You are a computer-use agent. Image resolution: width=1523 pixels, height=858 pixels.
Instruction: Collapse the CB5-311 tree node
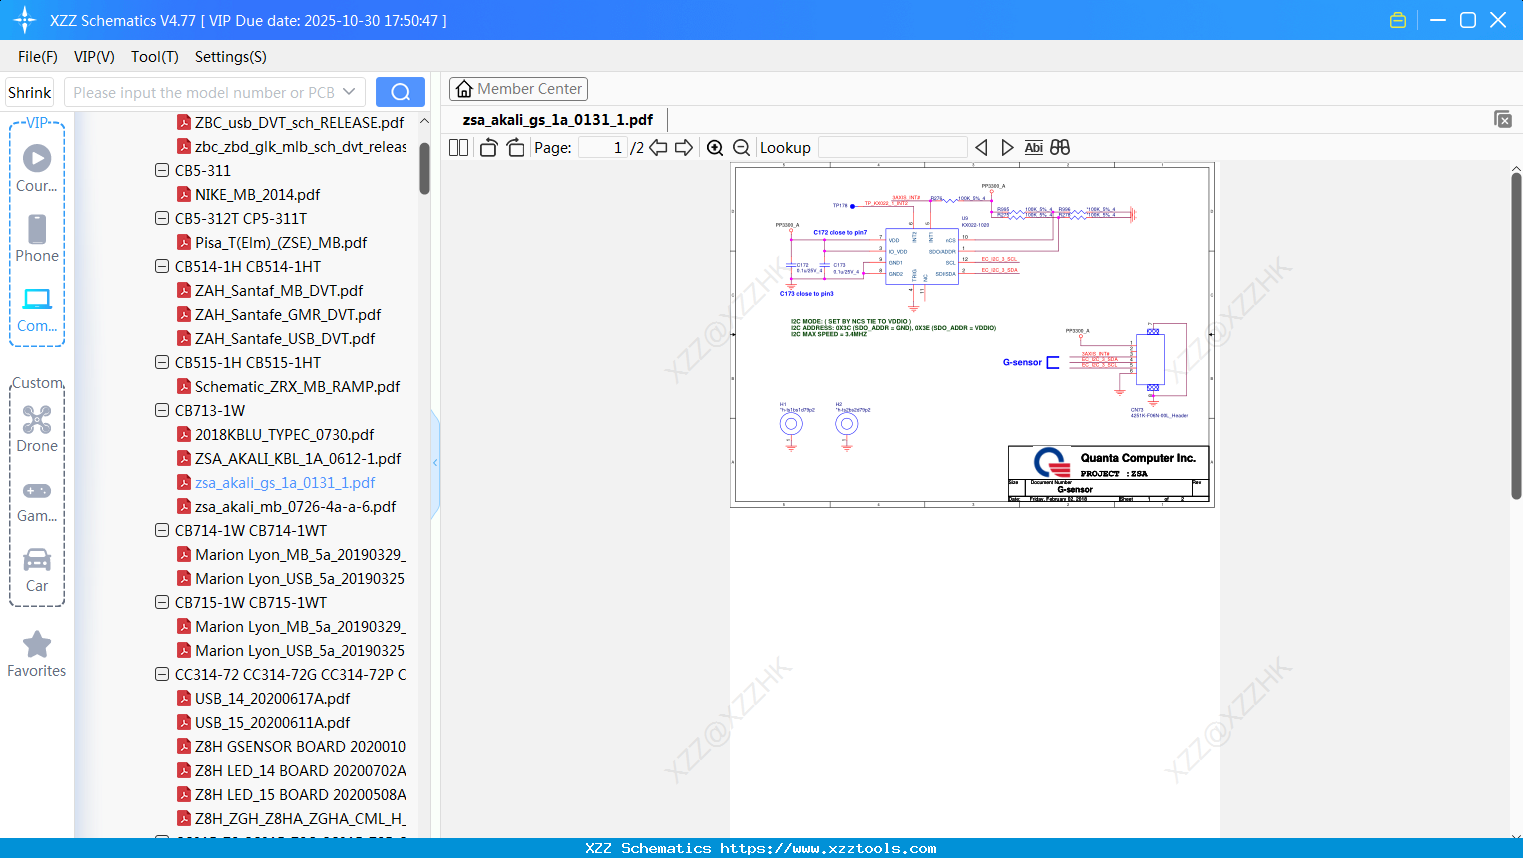(162, 170)
